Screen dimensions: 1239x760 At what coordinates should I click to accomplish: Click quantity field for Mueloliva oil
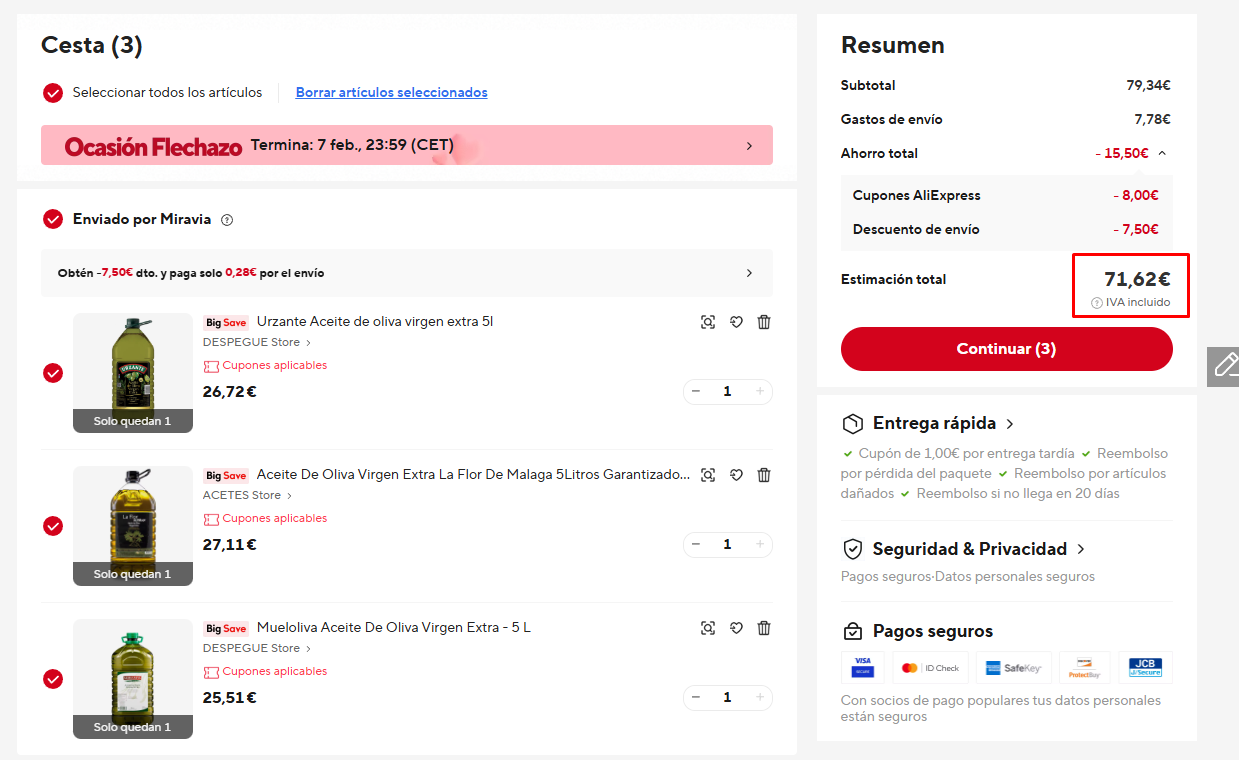point(727,698)
